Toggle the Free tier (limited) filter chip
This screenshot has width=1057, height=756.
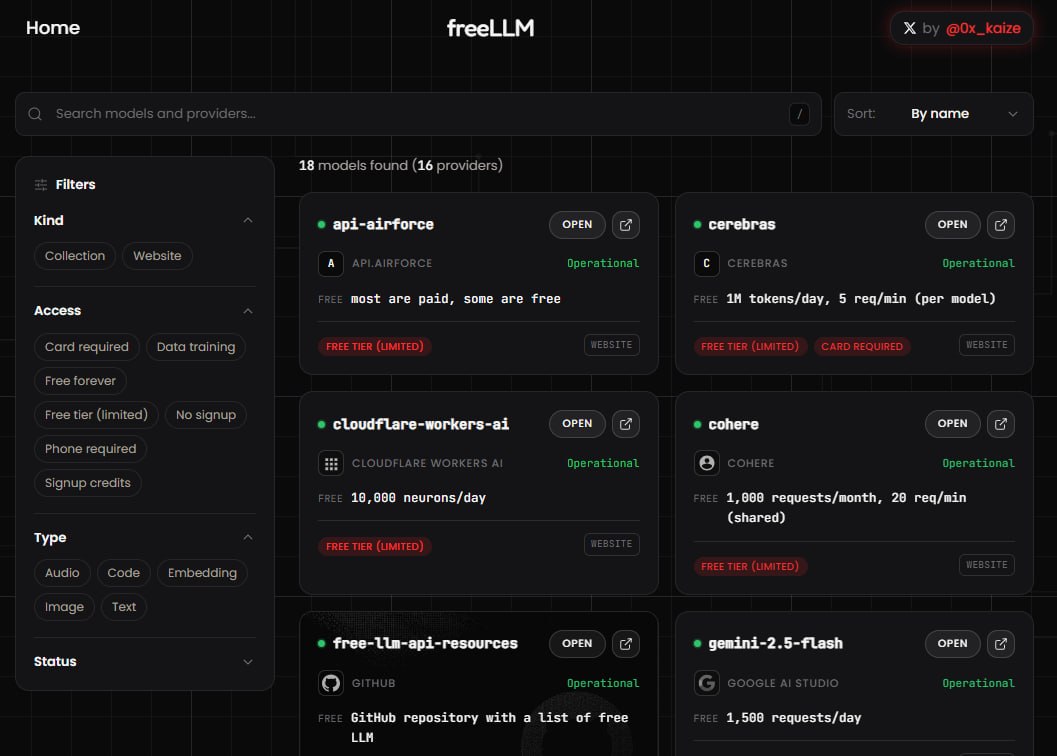pos(96,415)
